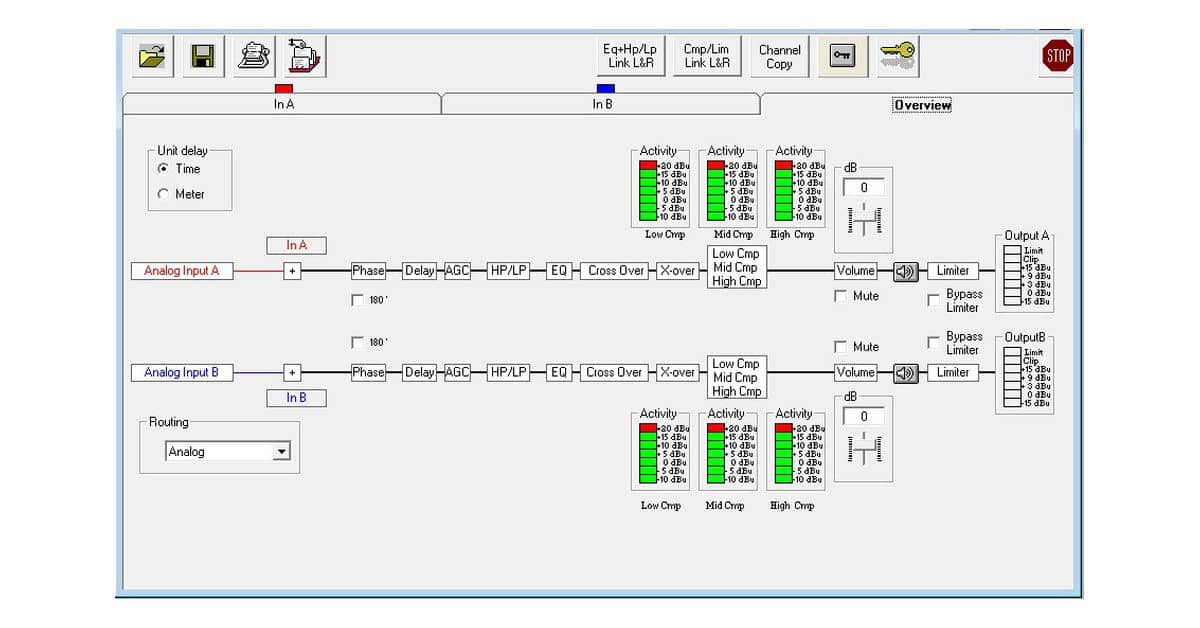This screenshot has height=628, width=1200.
Task: Click the speaker icon on channel A
Action: [905, 271]
